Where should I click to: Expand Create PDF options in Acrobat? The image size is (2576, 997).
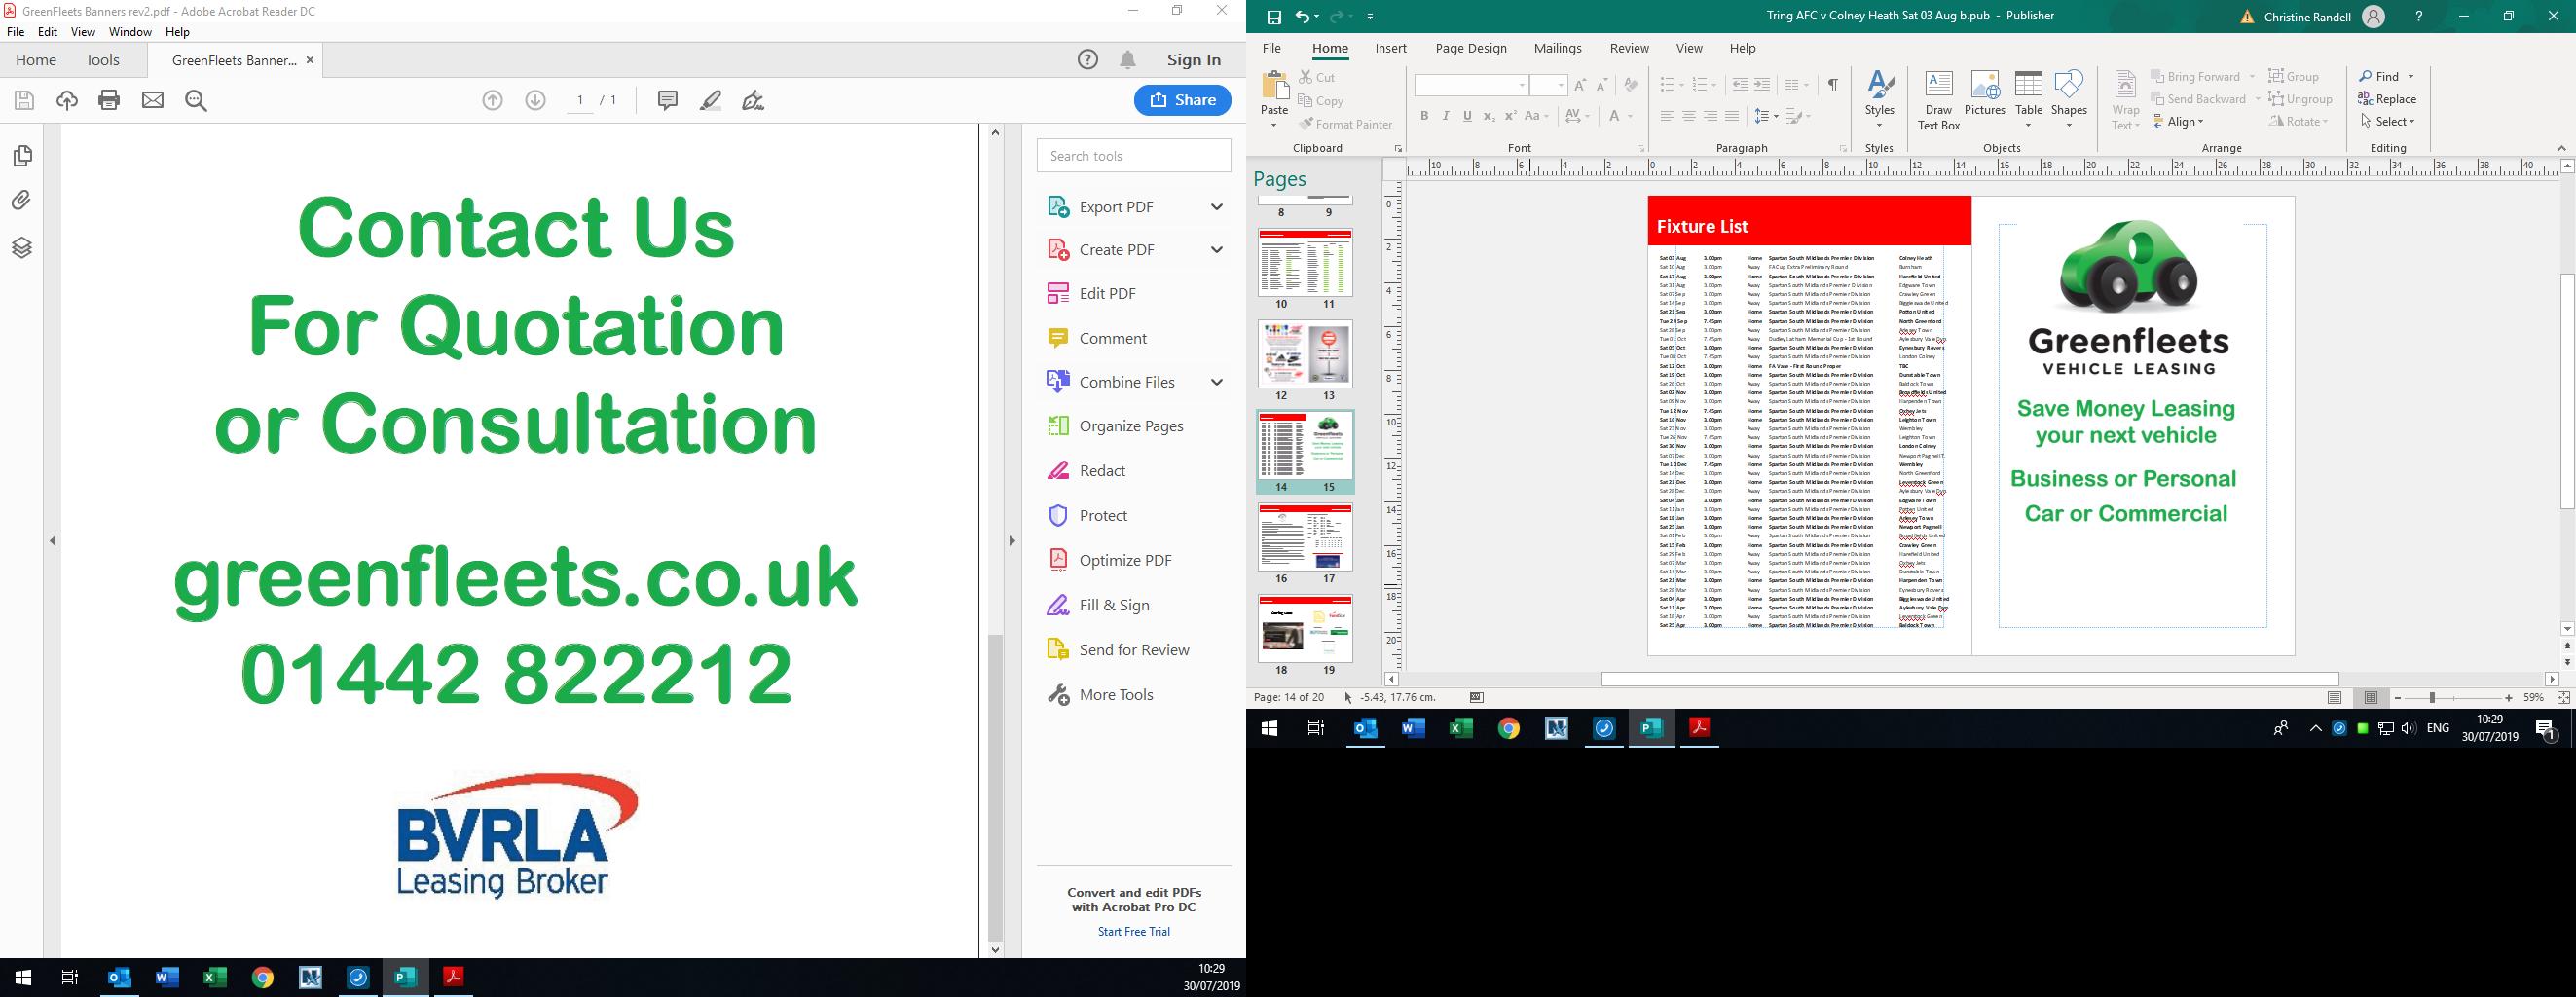[x=1217, y=250]
